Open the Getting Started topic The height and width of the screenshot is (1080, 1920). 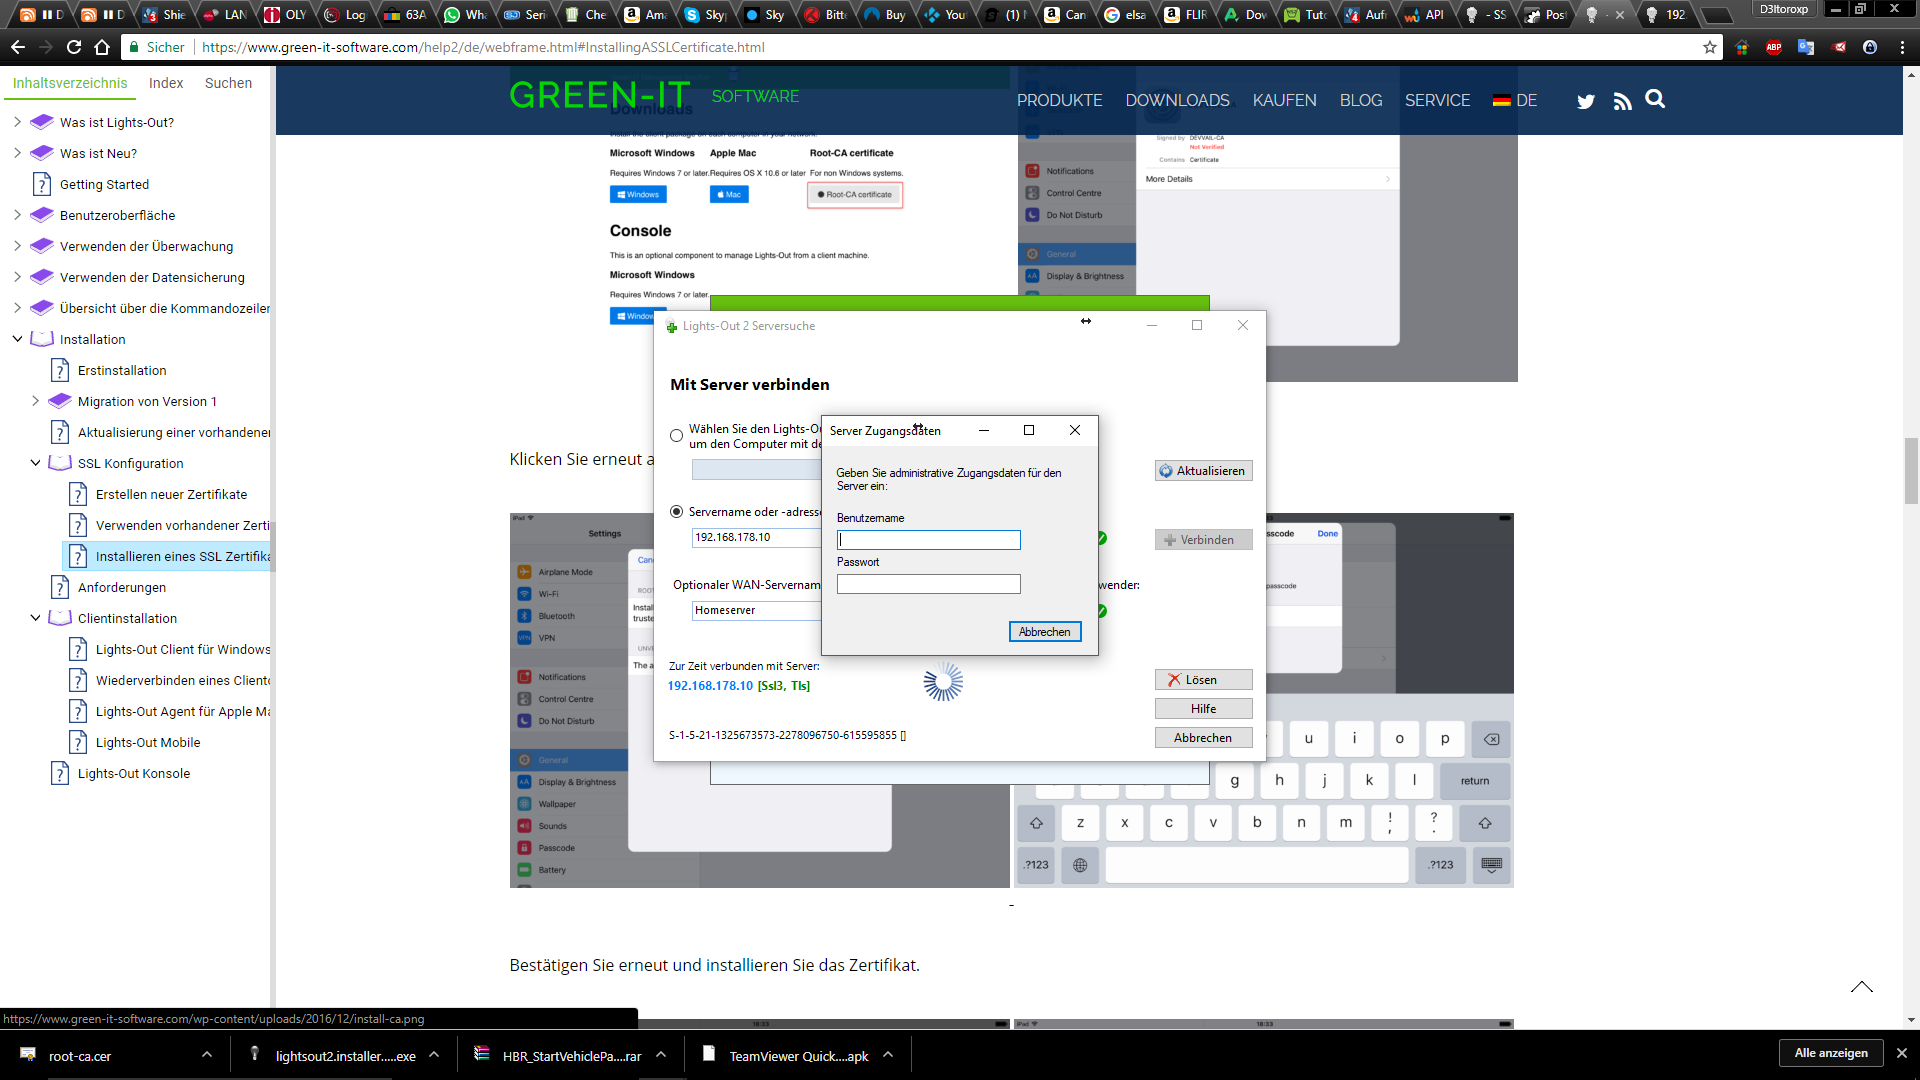(x=104, y=184)
